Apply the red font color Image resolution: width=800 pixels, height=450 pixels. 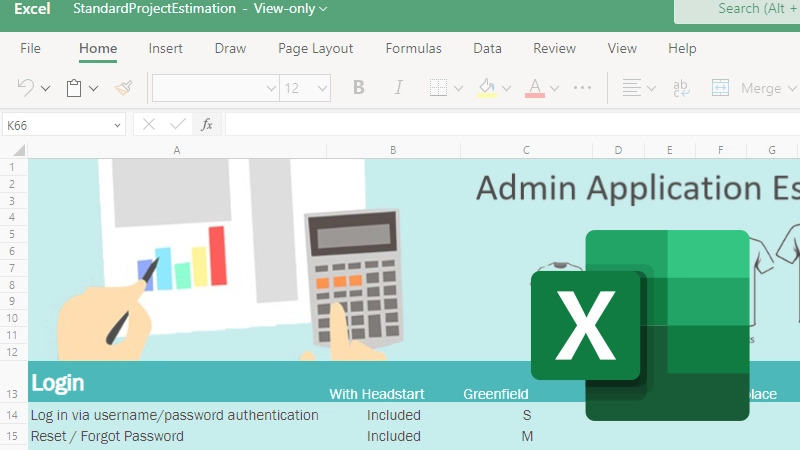click(535, 88)
